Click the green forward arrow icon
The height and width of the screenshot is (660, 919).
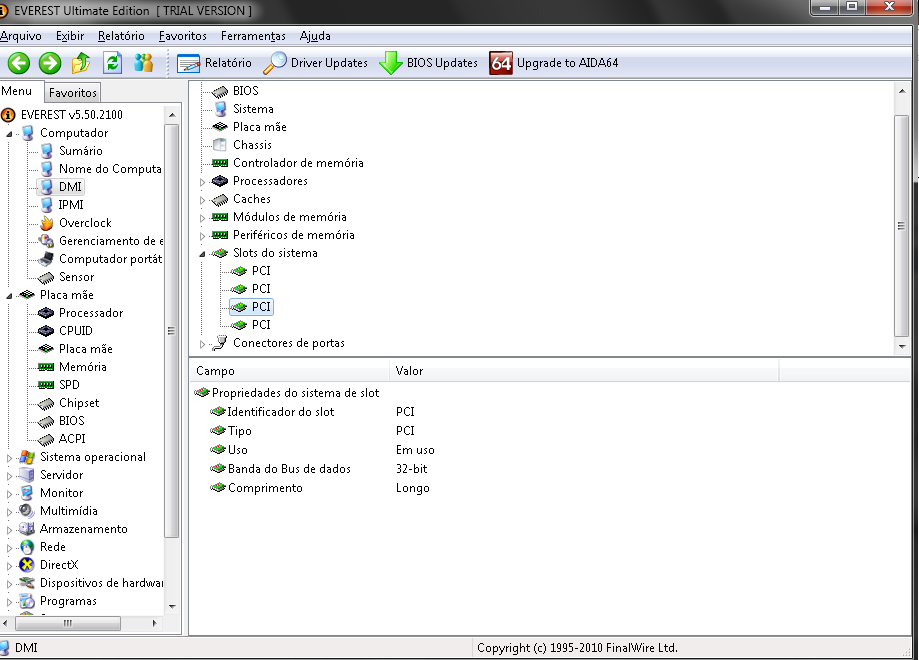click(50, 63)
